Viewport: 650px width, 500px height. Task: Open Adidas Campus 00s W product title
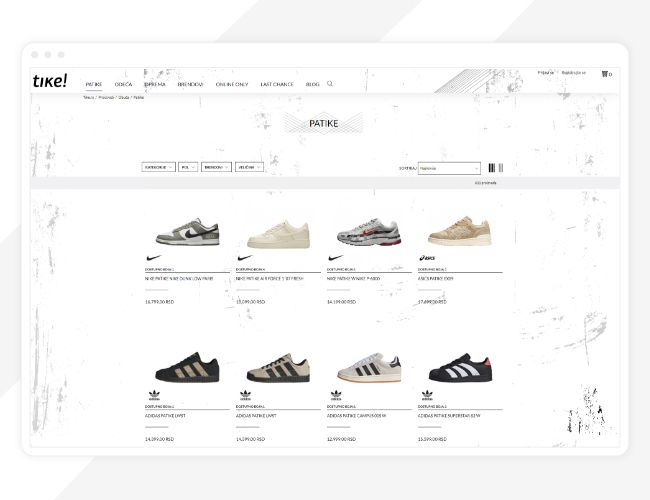357,415
